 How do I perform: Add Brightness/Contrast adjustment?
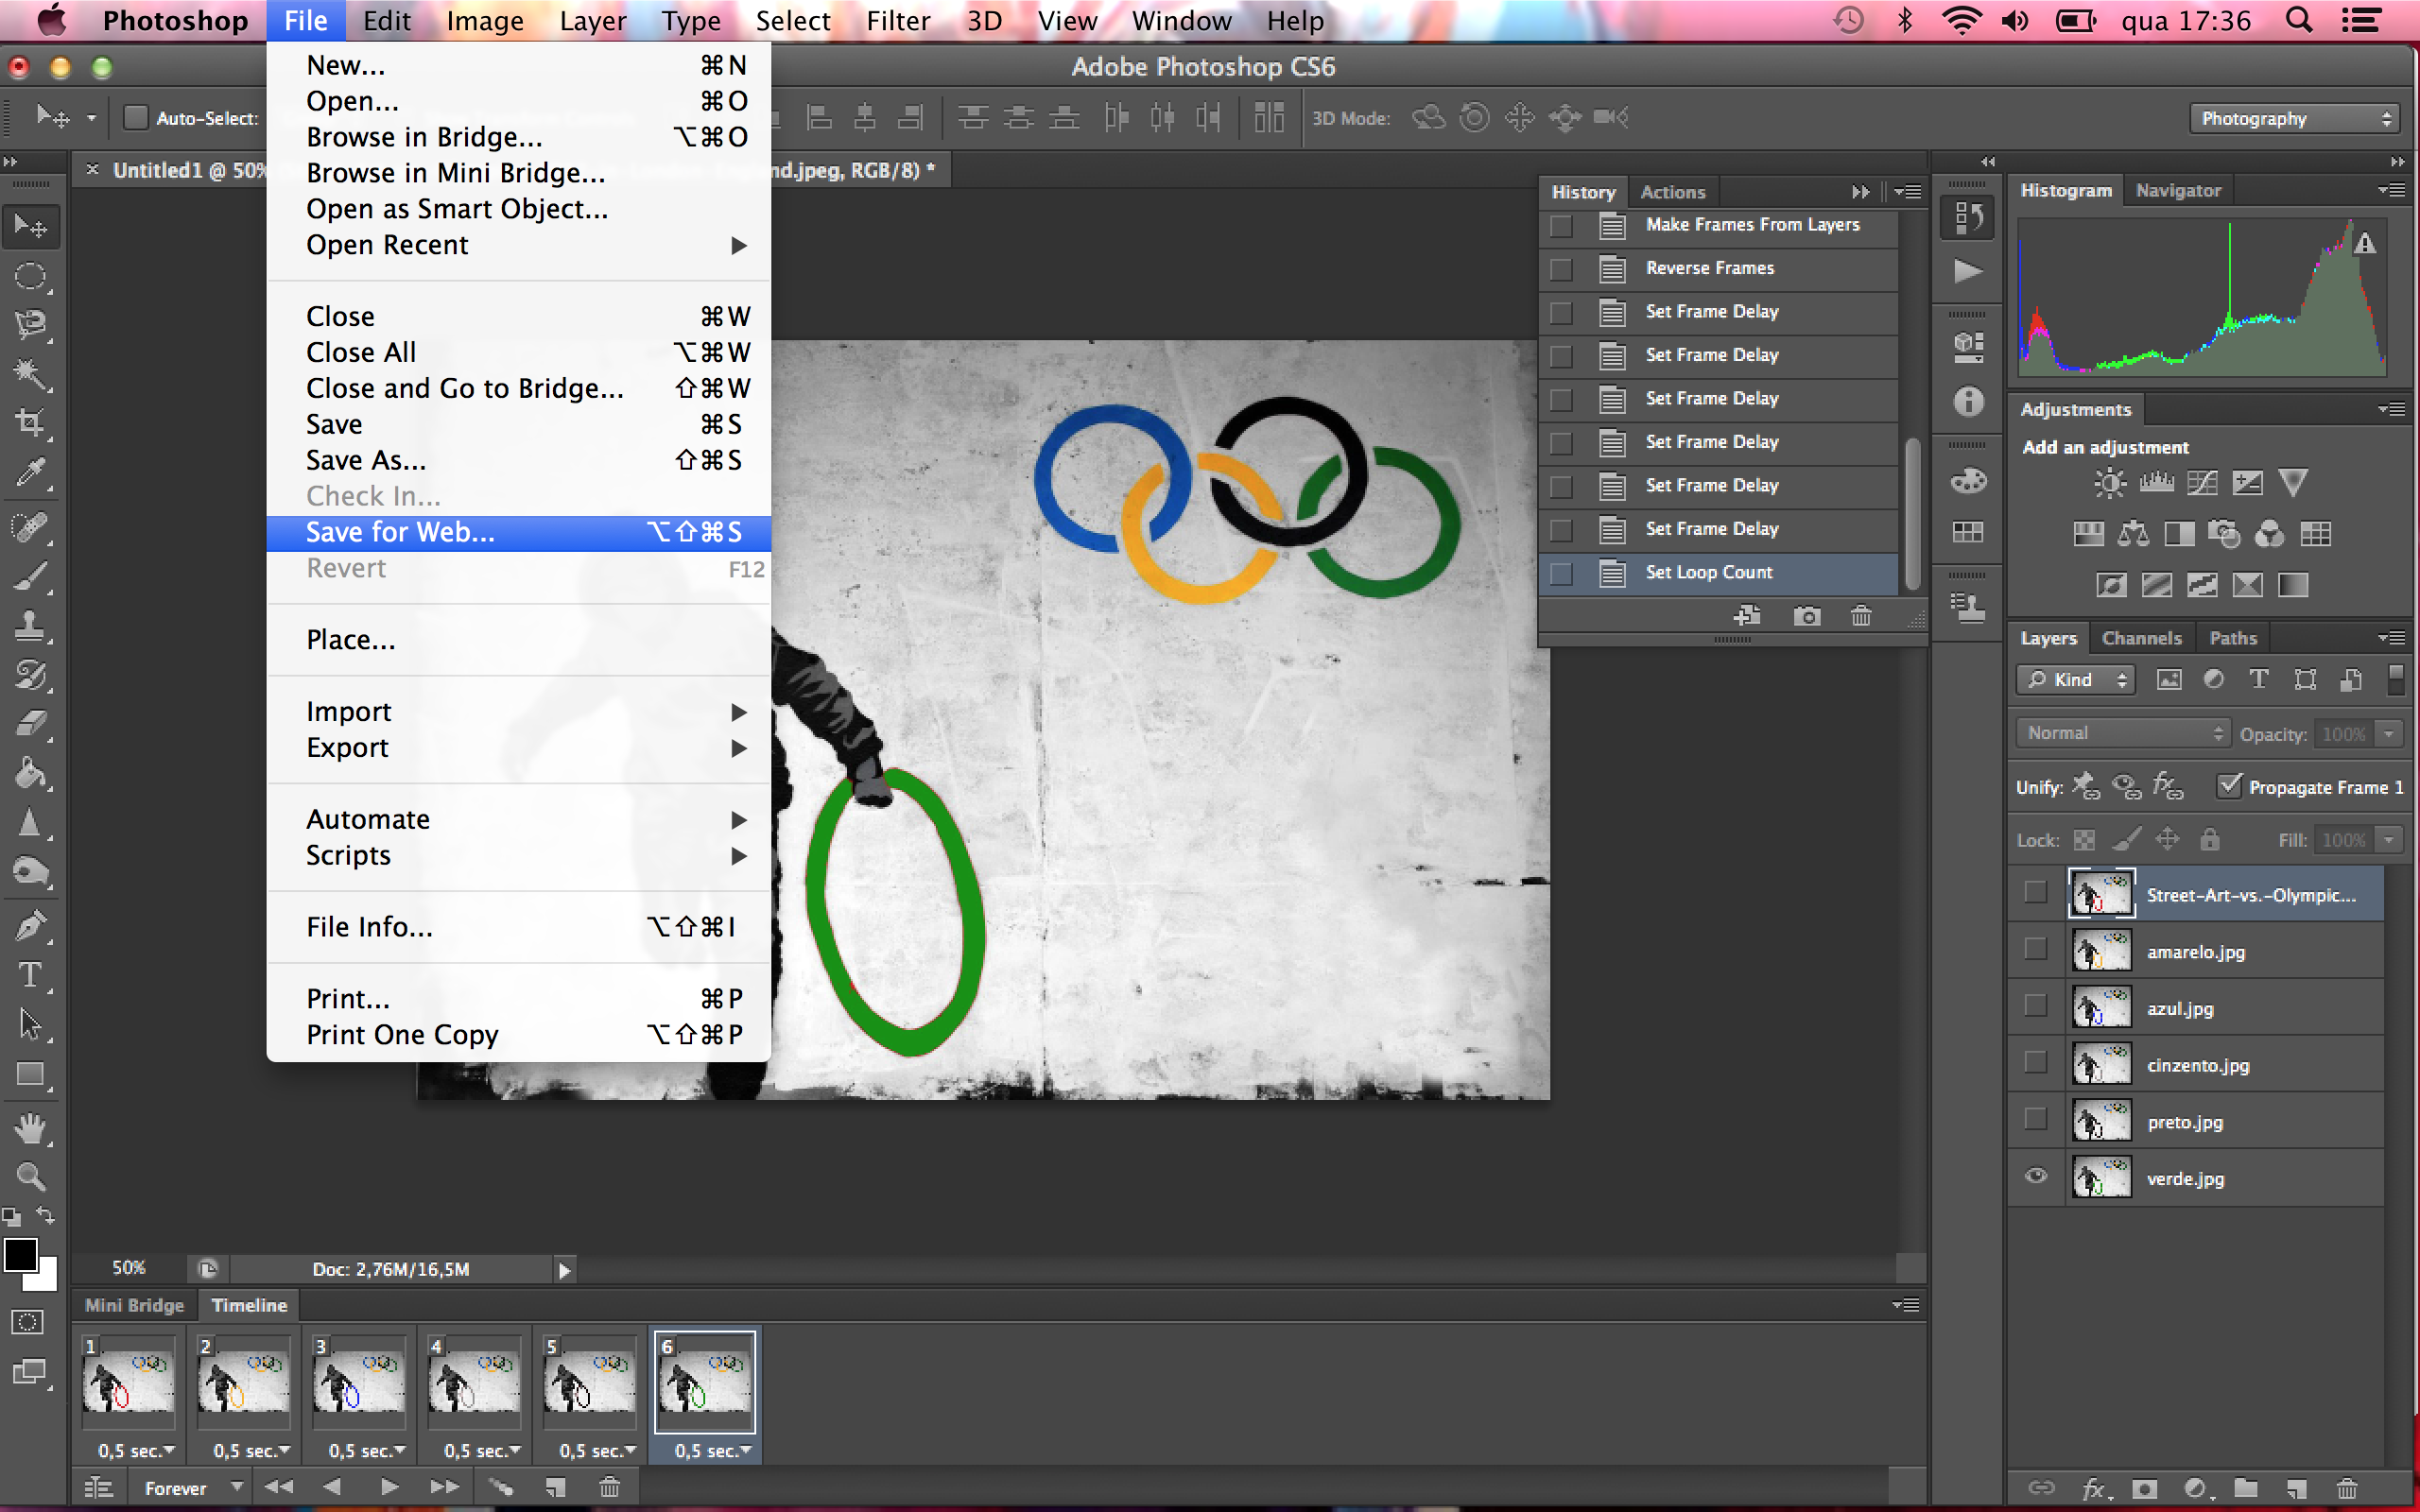2110,483
